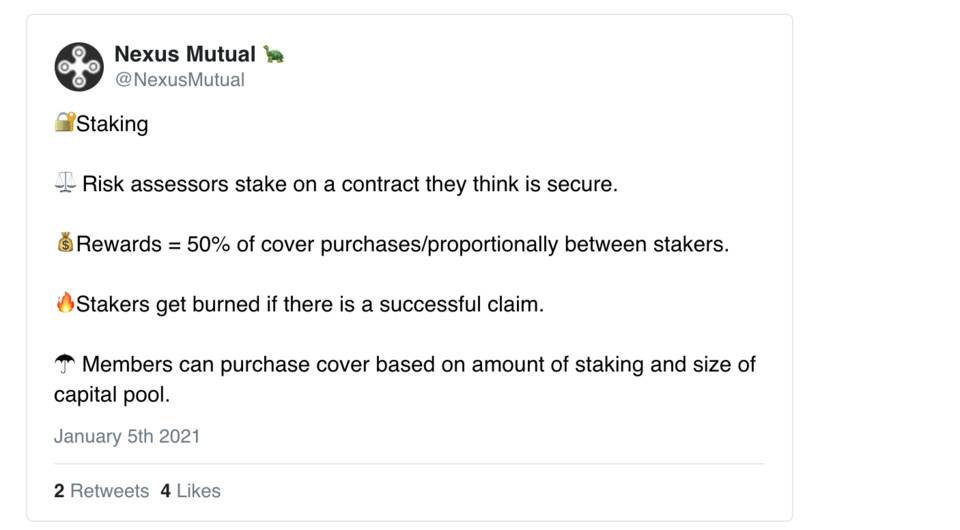View the 2 Retweets list
This screenshot has width=960, height=530.
click(x=101, y=491)
